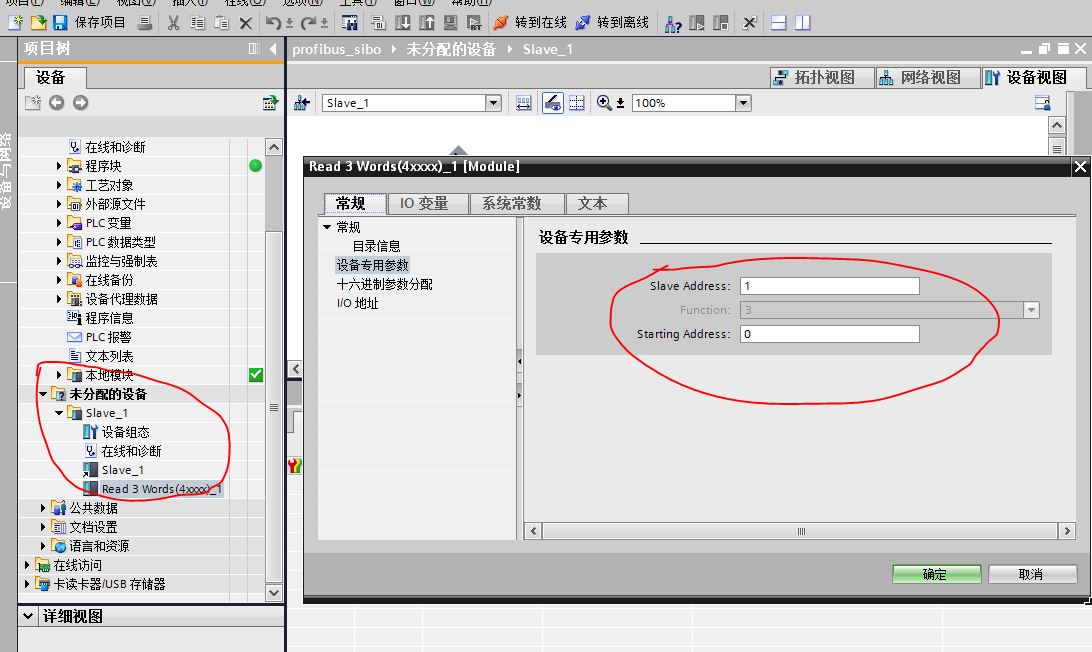Collapse the 常规 node in dialog navigation
This screenshot has width=1092, height=652.
click(x=327, y=227)
